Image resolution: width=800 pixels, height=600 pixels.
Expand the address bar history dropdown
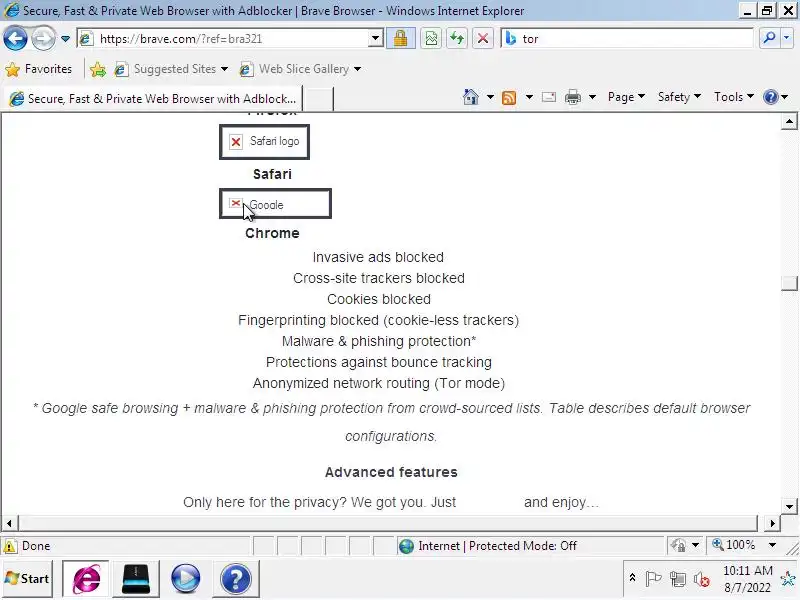coord(376,39)
